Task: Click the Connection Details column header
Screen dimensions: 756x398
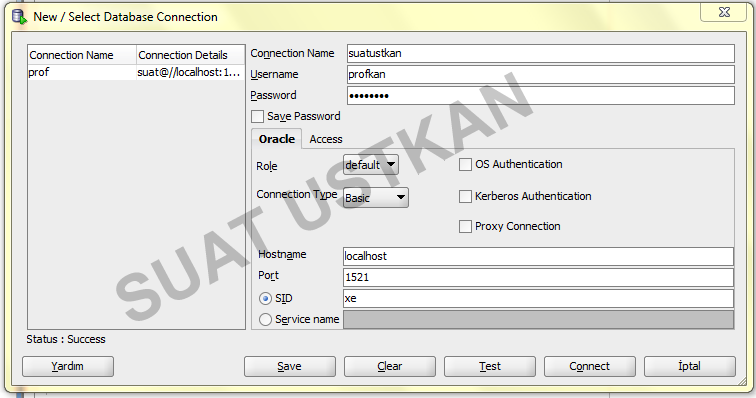Action: pos(190,55)
